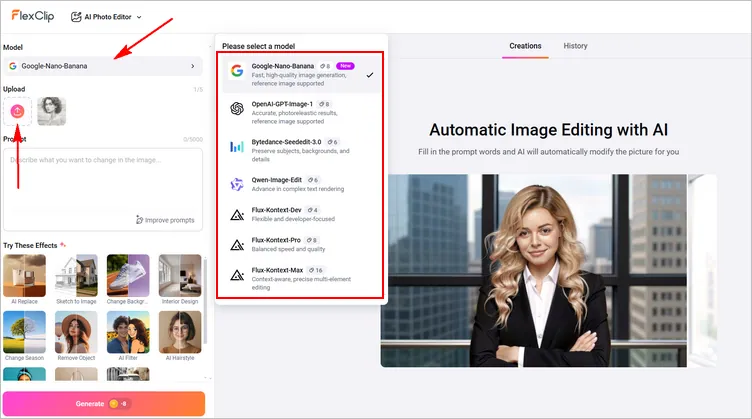Click the pink upload image button
Image resolution: width=752 pixels, height=419 pixels.
[x=17, y=111]
